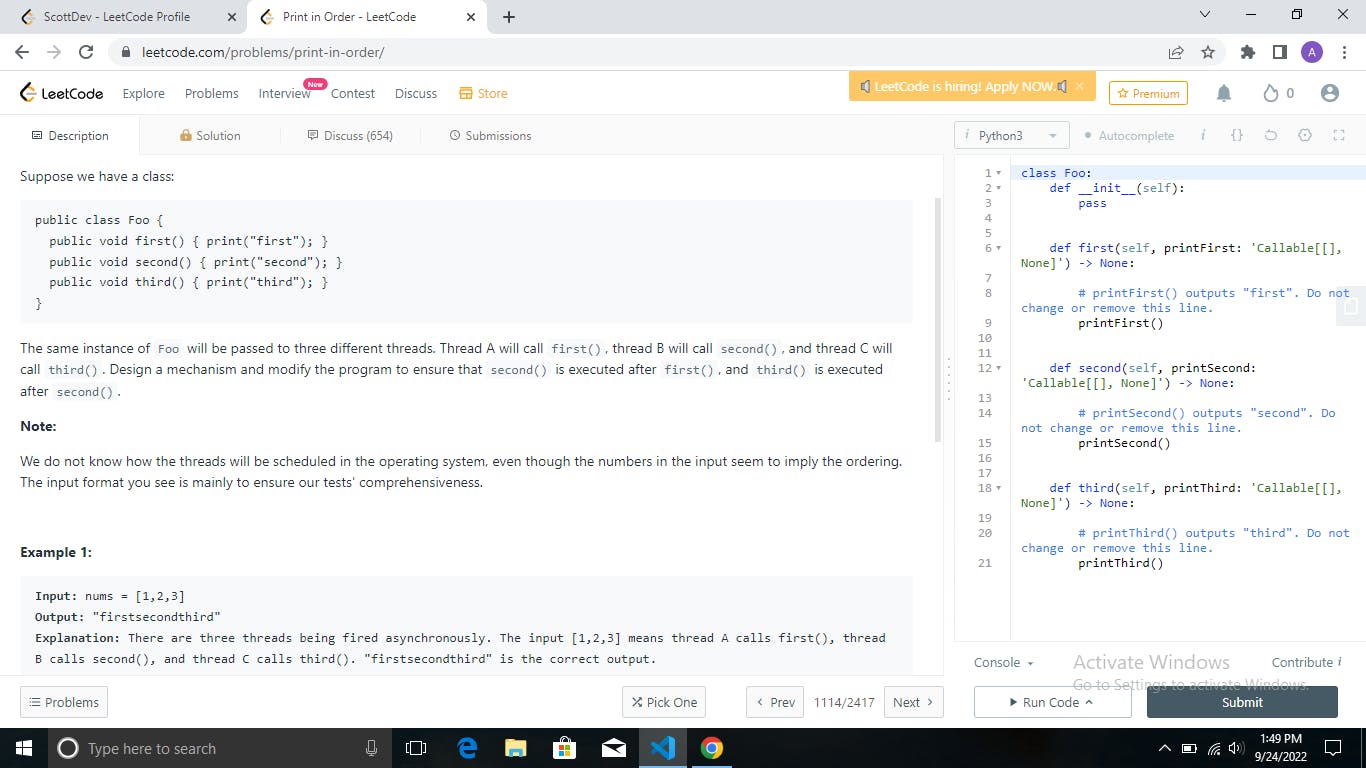The height and width of the screenshot is (768, 1366).
Task: Launch Microsoft Edge from taskbar
Action: pos(467,748)
